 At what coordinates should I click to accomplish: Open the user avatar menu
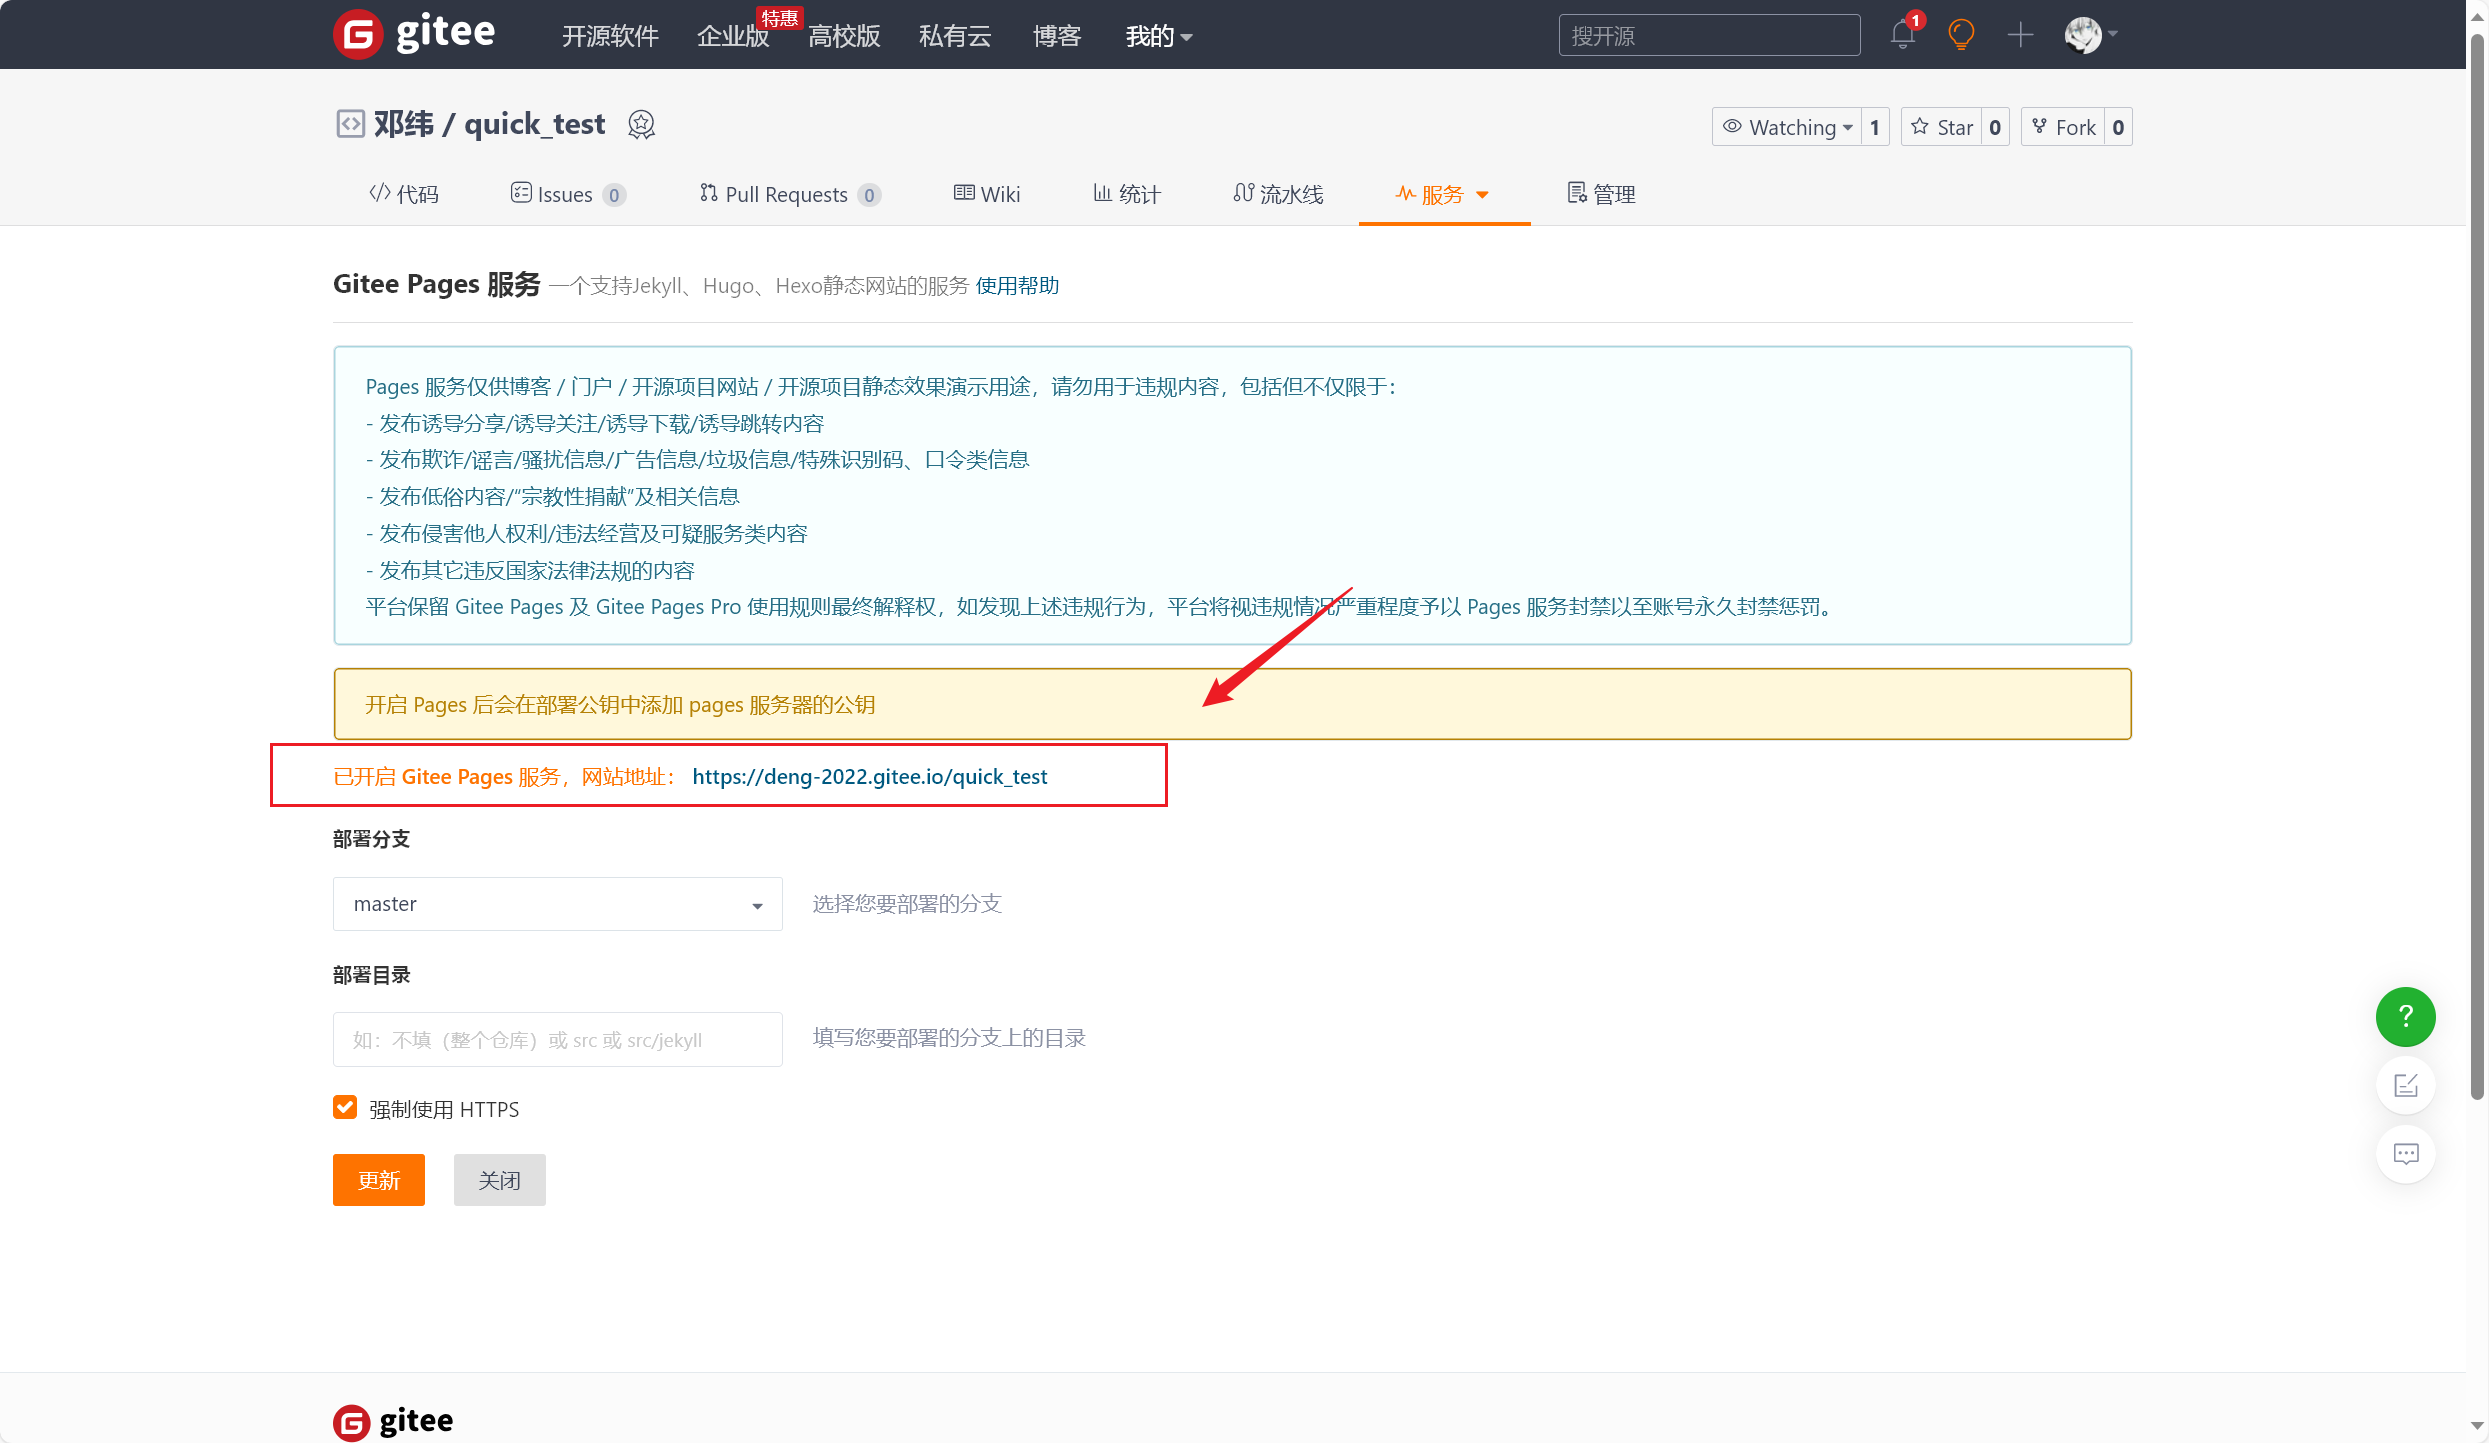[x=2090, y=35]
